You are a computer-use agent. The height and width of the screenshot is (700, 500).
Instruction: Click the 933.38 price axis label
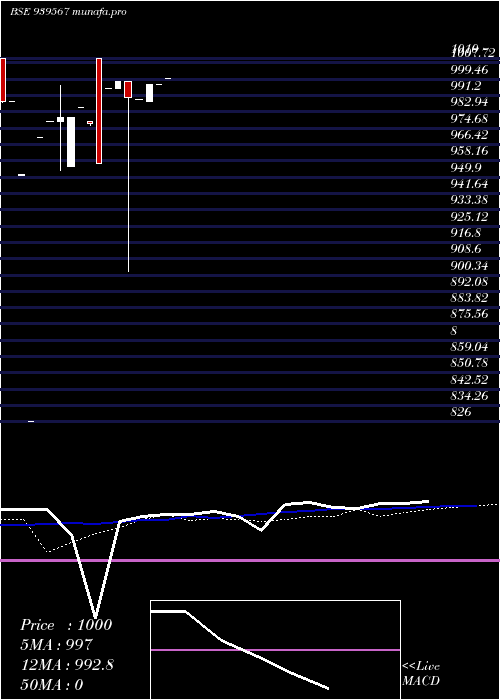coord(469,199)
